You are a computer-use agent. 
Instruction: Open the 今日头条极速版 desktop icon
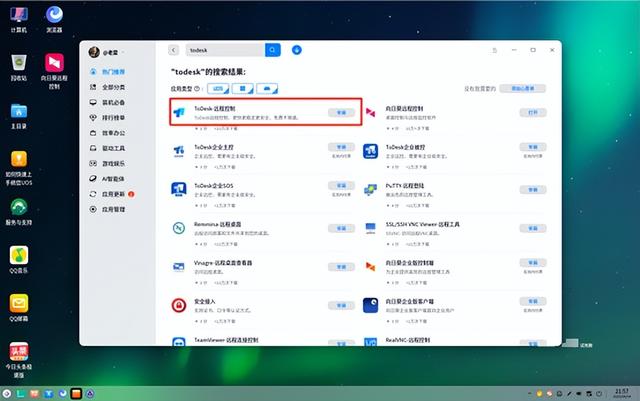[19, 351]
